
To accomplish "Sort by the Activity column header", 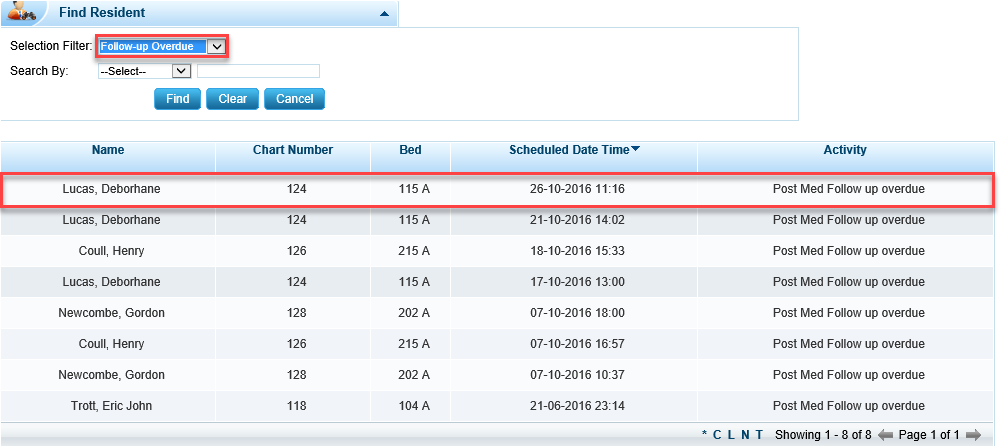I will click(x=845, y=150).
